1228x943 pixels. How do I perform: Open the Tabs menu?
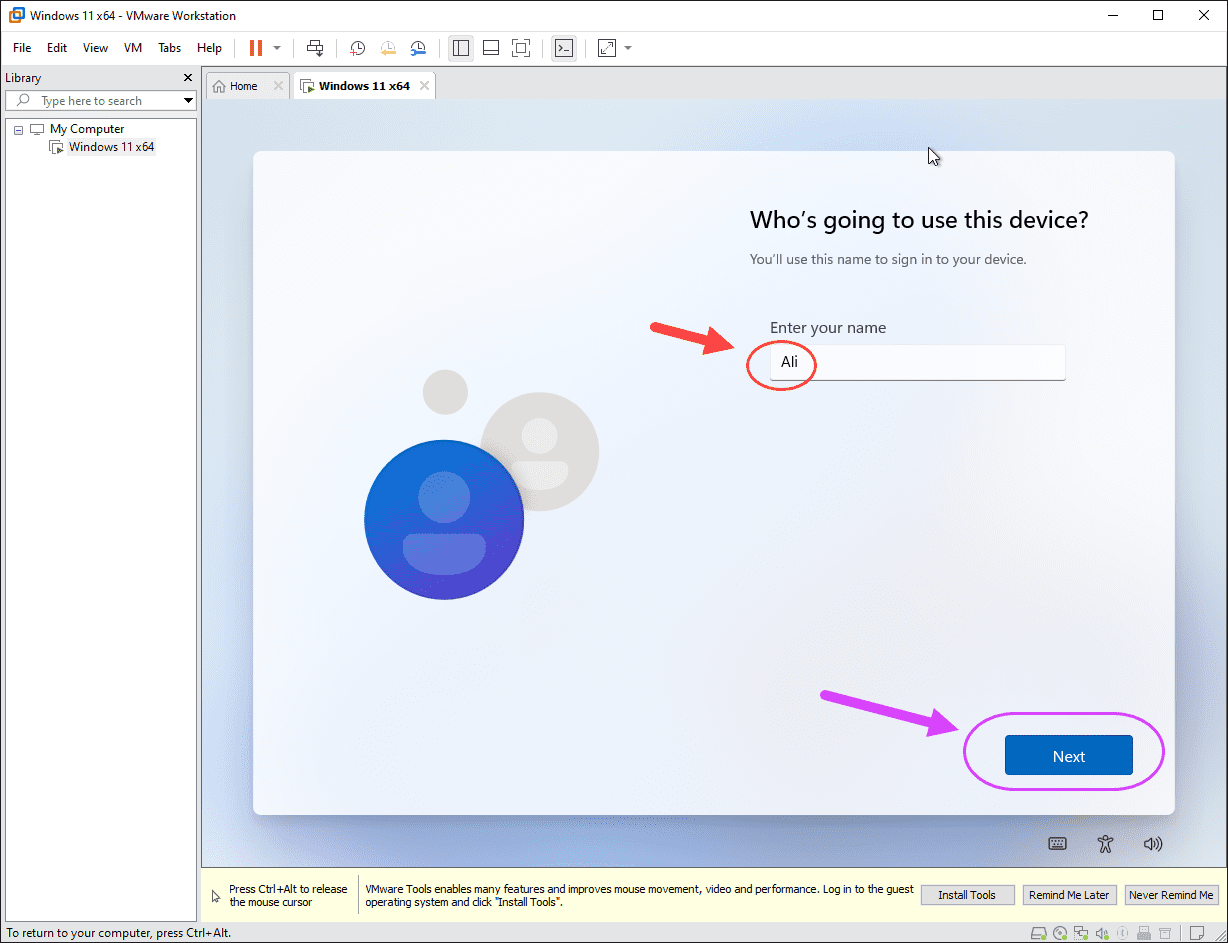170,48
